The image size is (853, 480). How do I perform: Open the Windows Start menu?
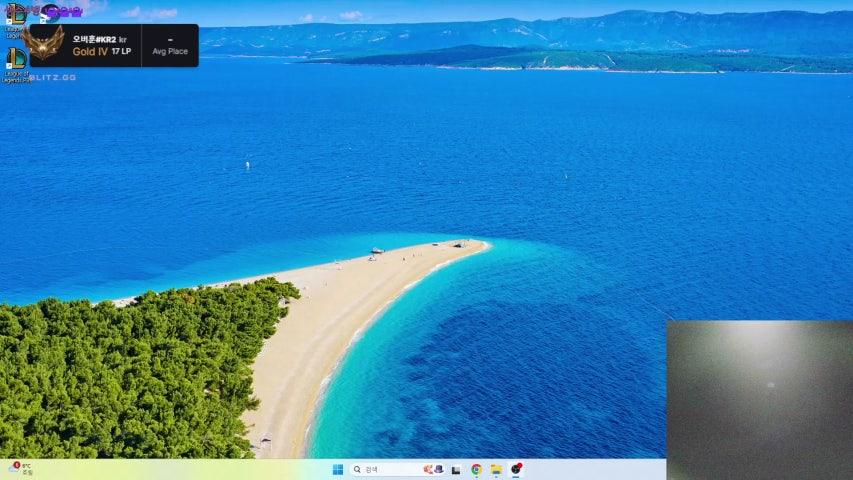point(338,469)
